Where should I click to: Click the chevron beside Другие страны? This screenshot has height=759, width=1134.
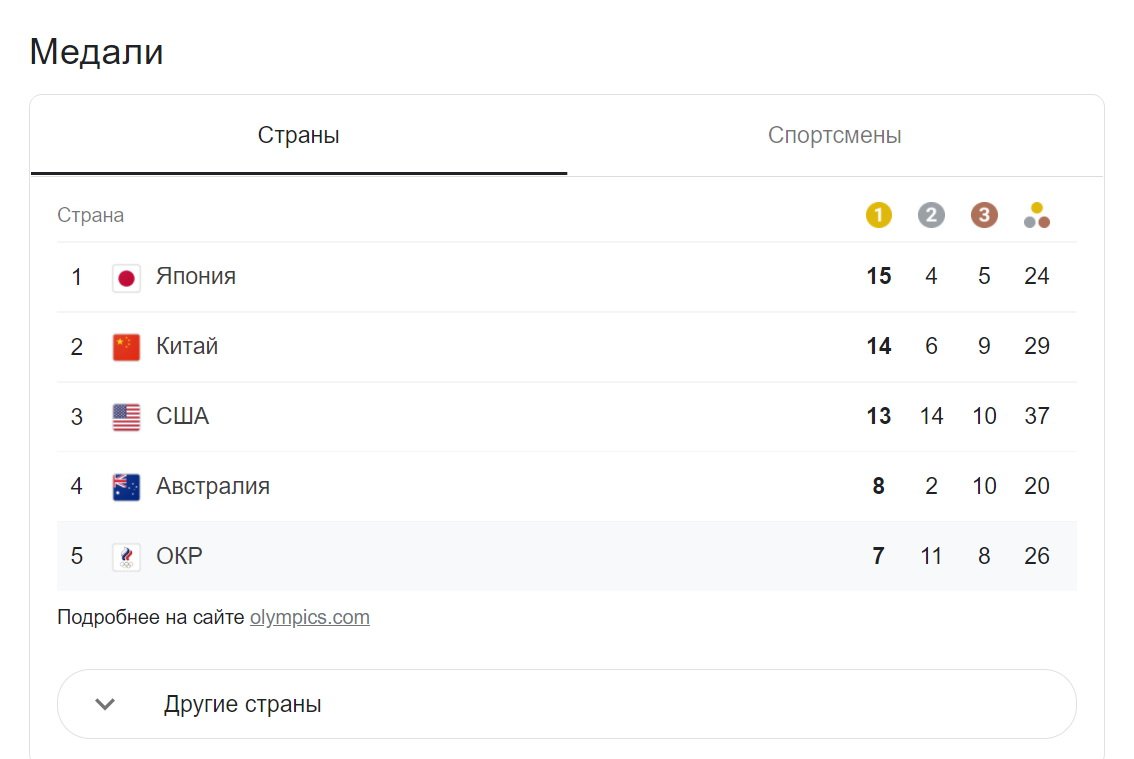[x=105, y=704]
